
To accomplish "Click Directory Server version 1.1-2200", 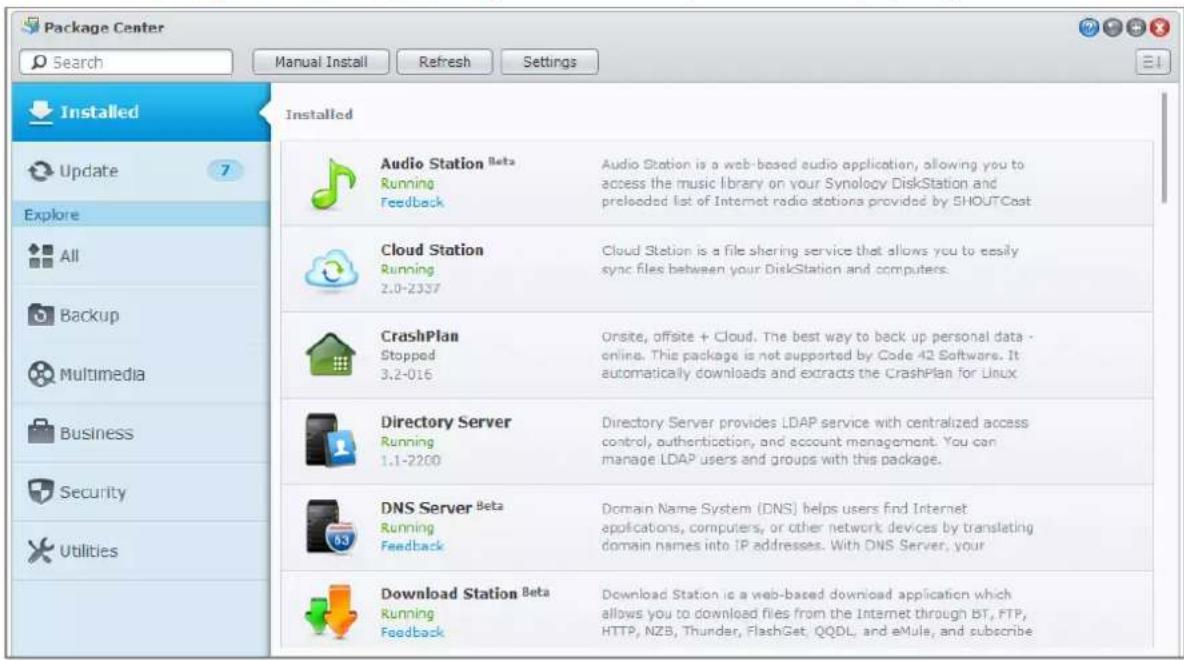I will tap(410, 461).
